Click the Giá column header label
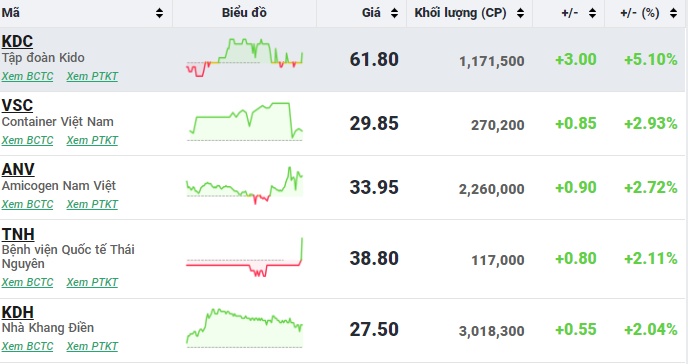 [371, 13]
